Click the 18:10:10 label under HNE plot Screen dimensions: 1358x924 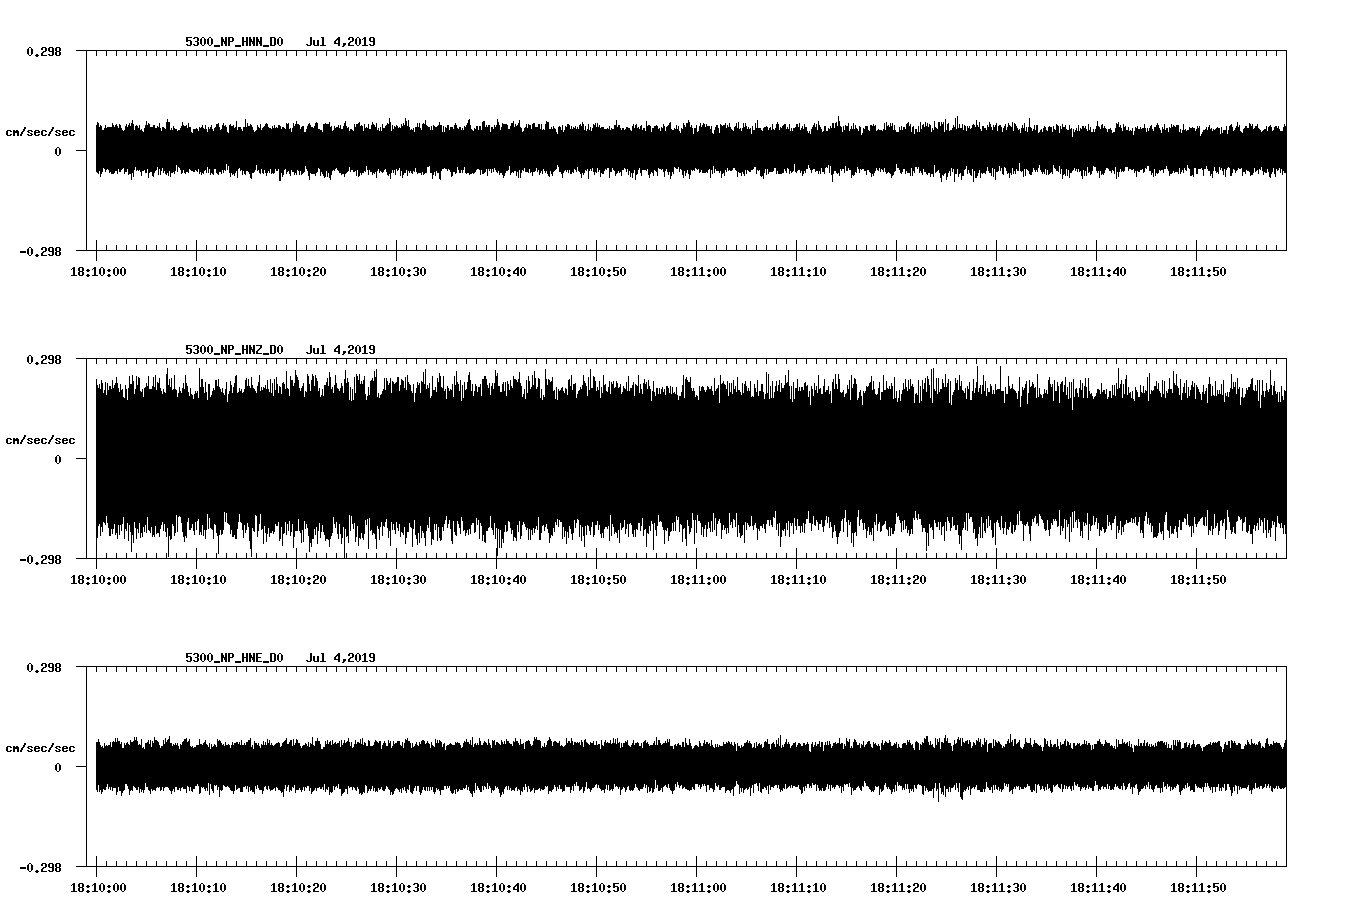[x=198, y=888]
